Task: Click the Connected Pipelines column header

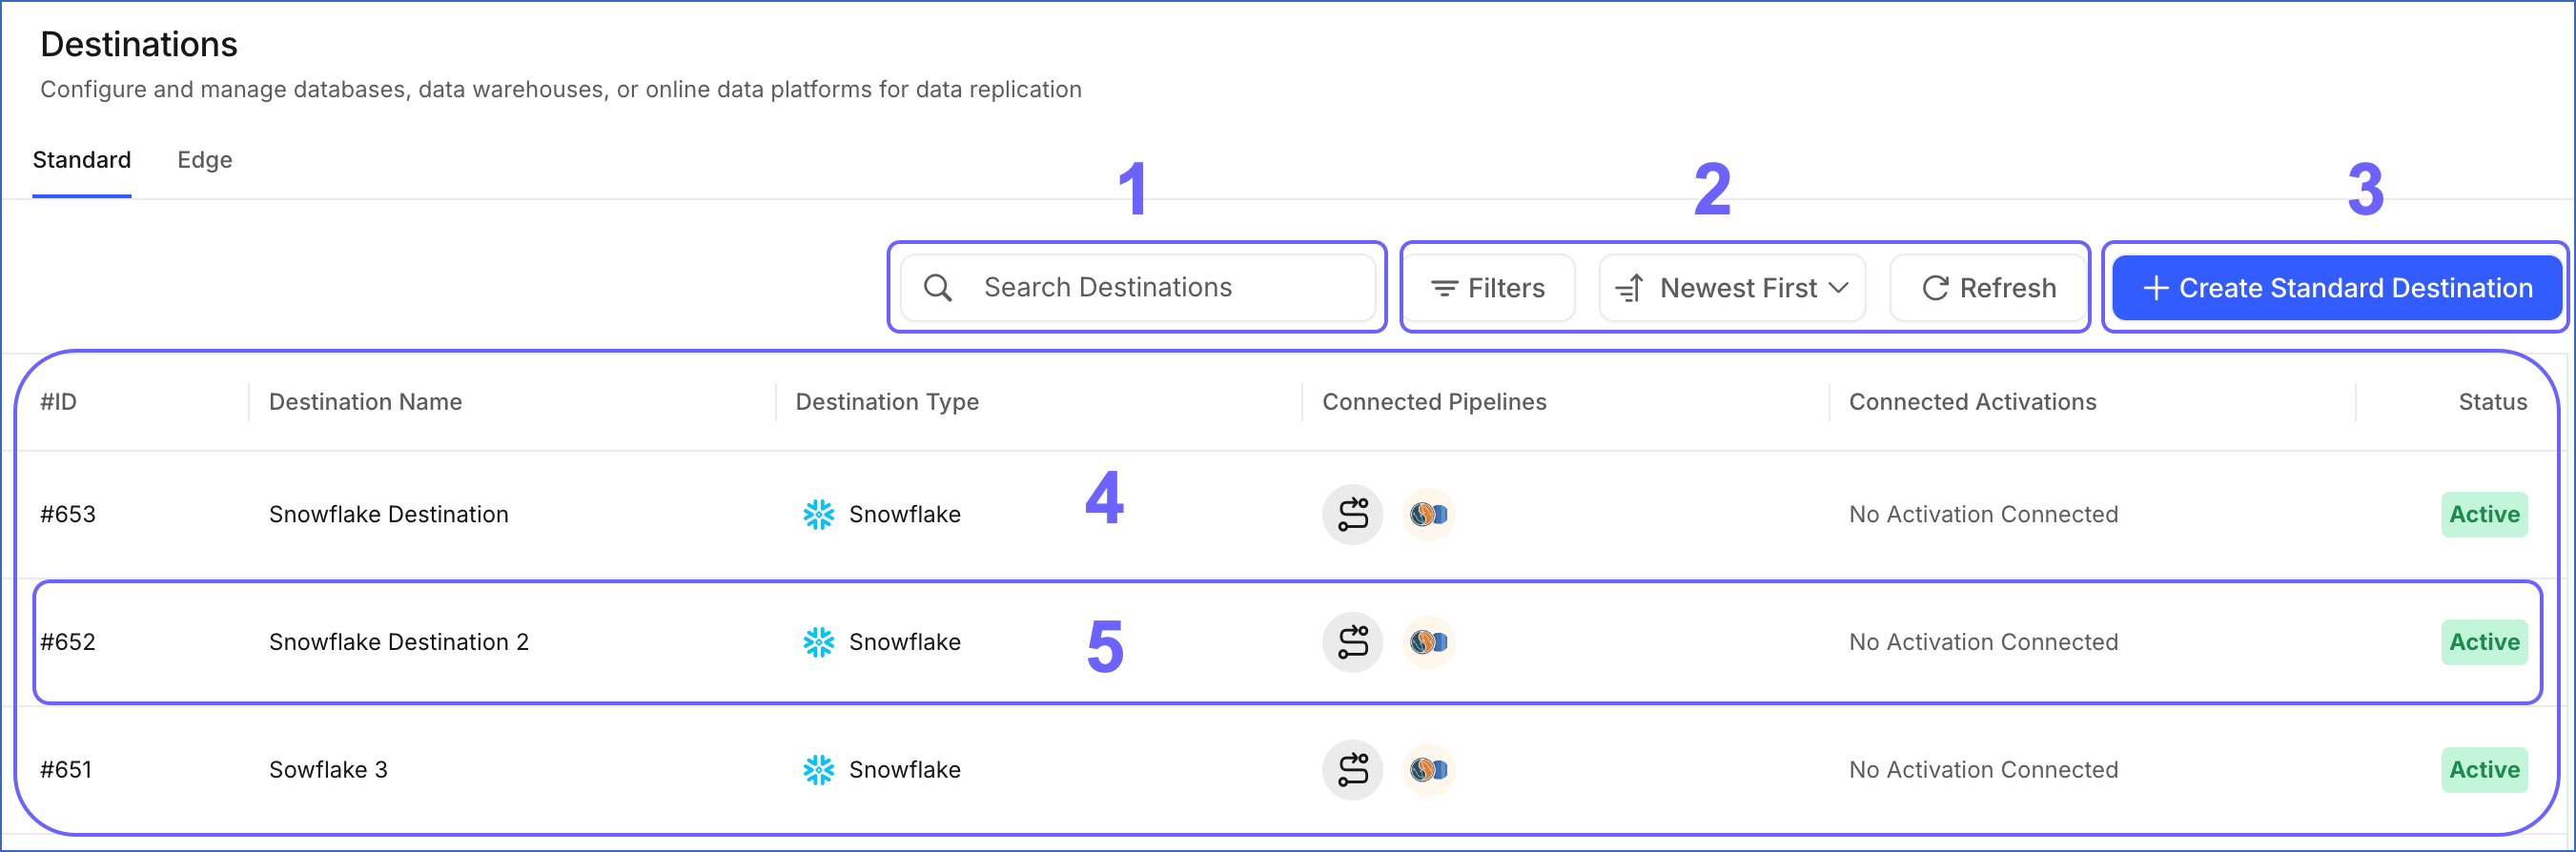Action: (1434, 402)
